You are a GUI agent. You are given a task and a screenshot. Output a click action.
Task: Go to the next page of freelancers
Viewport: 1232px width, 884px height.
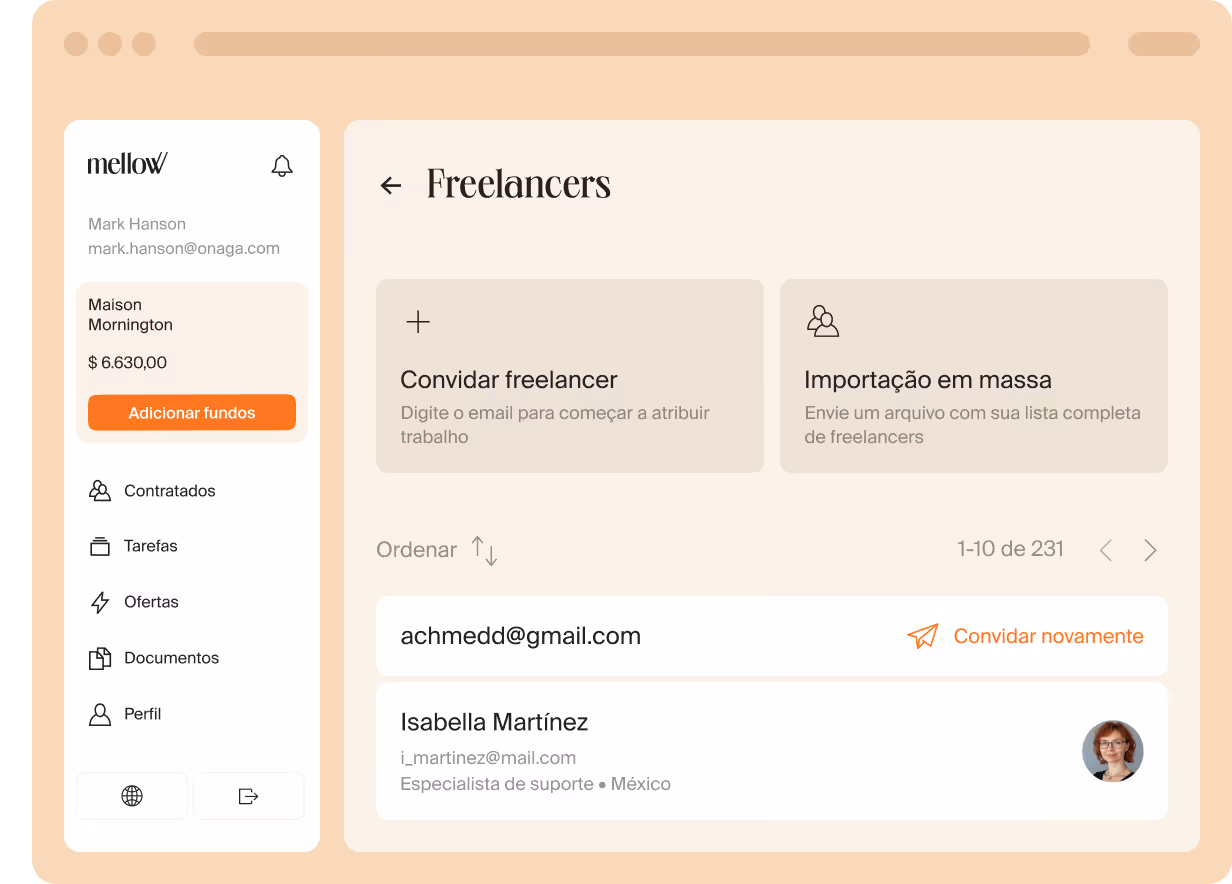click(1150, 550)
